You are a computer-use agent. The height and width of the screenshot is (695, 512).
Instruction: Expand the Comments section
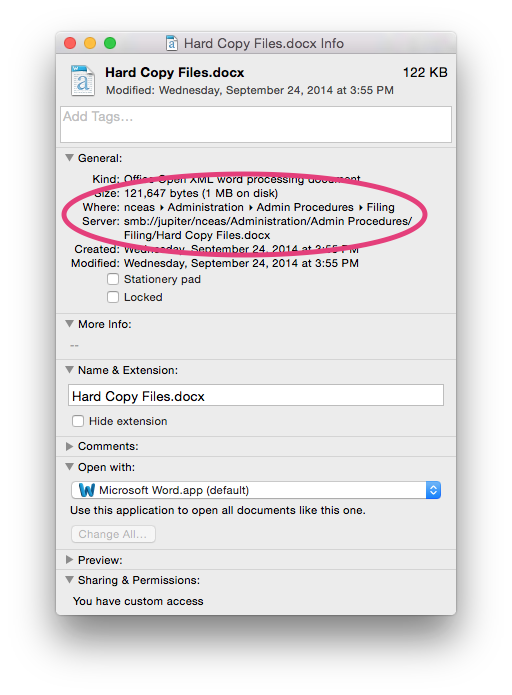point(69,446)
